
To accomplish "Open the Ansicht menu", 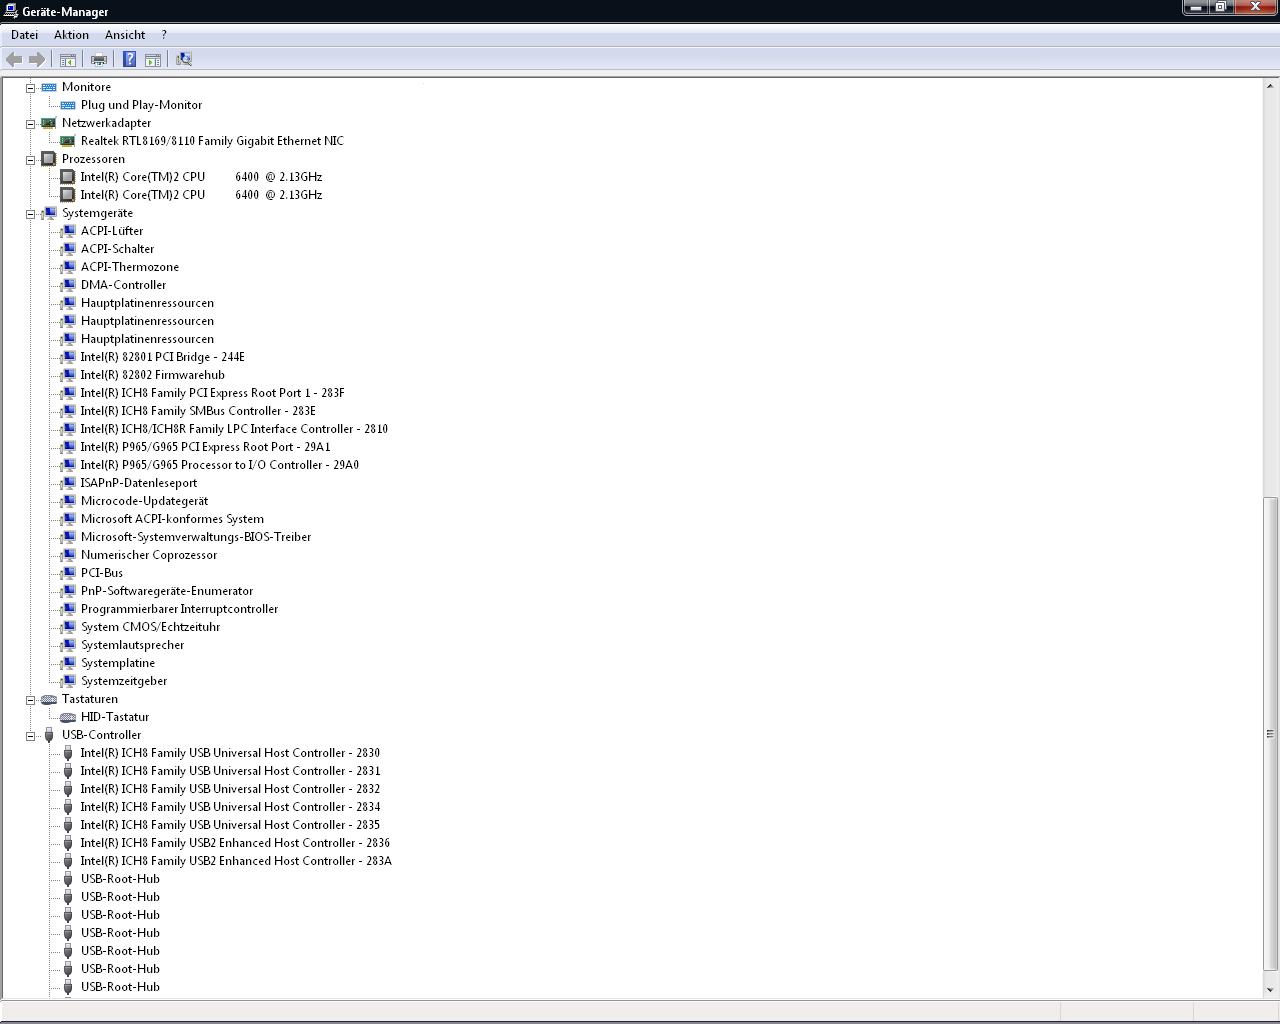I will [x=125, y=35].
